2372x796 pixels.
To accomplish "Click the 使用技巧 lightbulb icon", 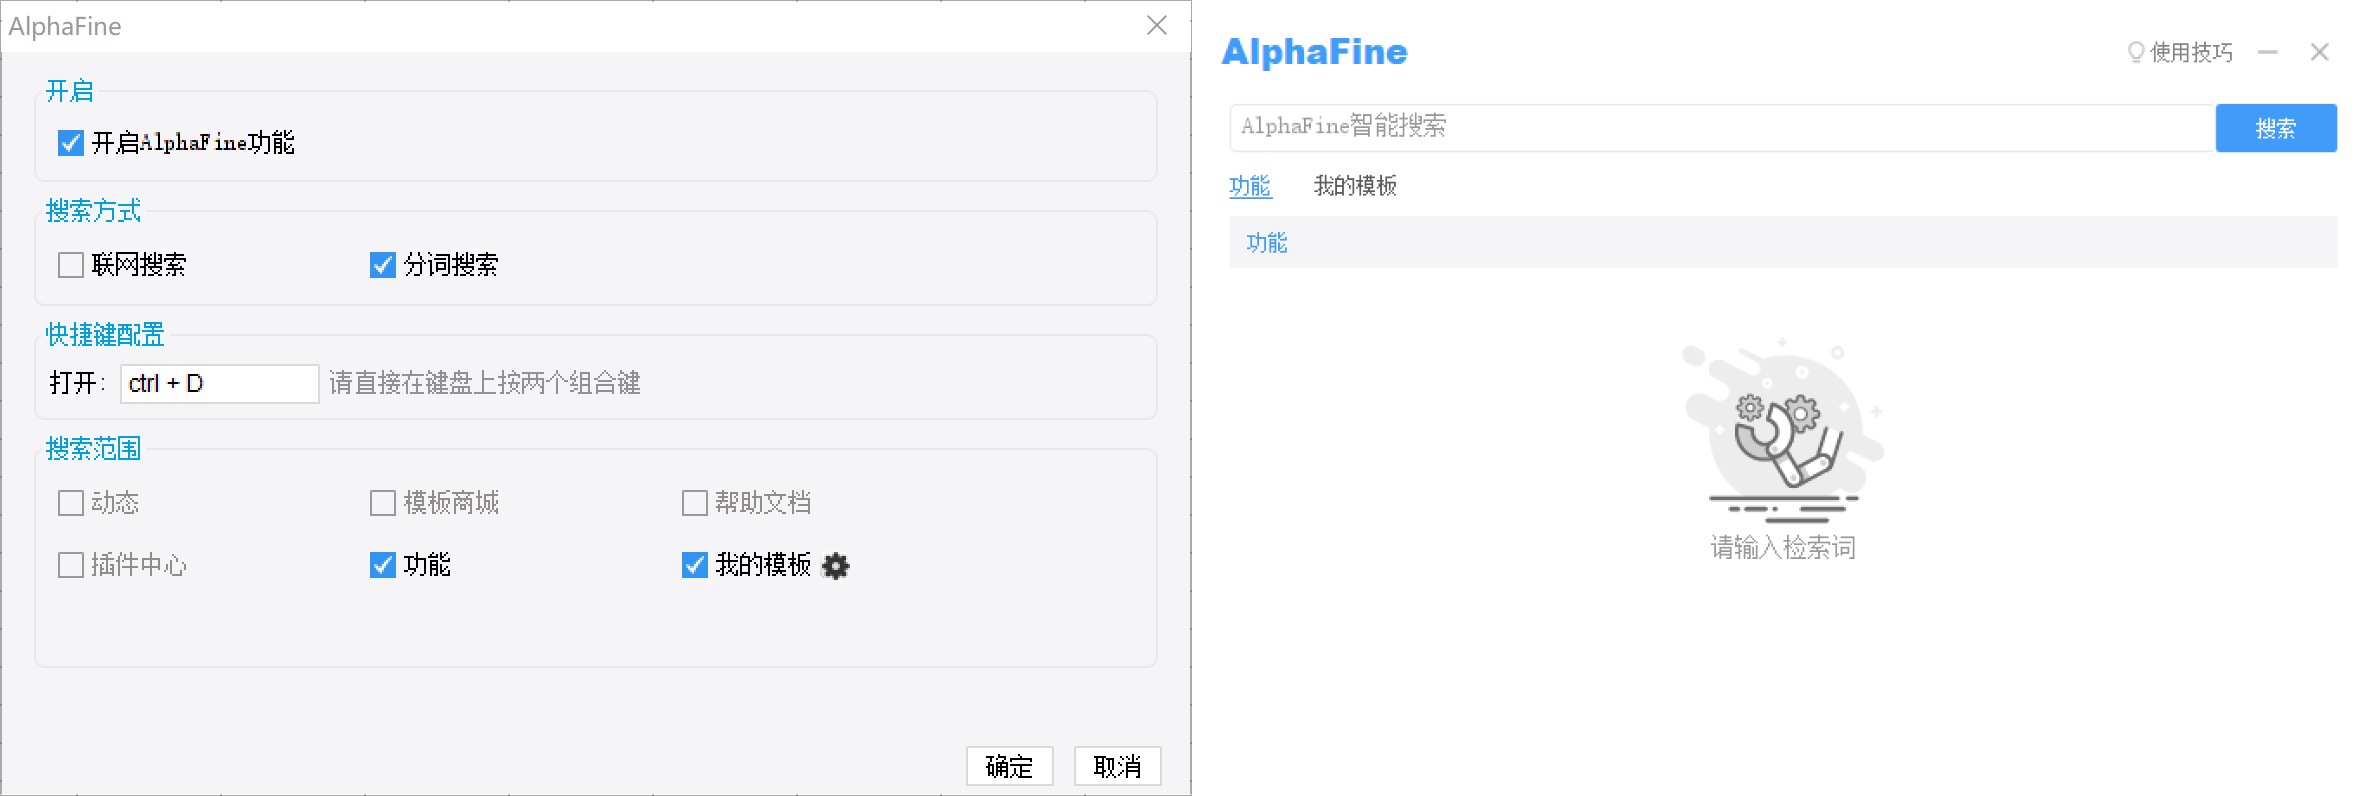I will tap(2135, 52).
